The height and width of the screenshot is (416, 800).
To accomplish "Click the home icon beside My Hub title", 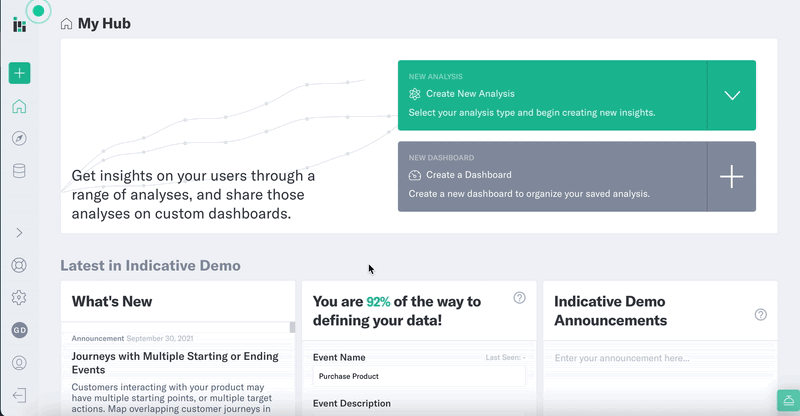I will [x=66, y=24].
